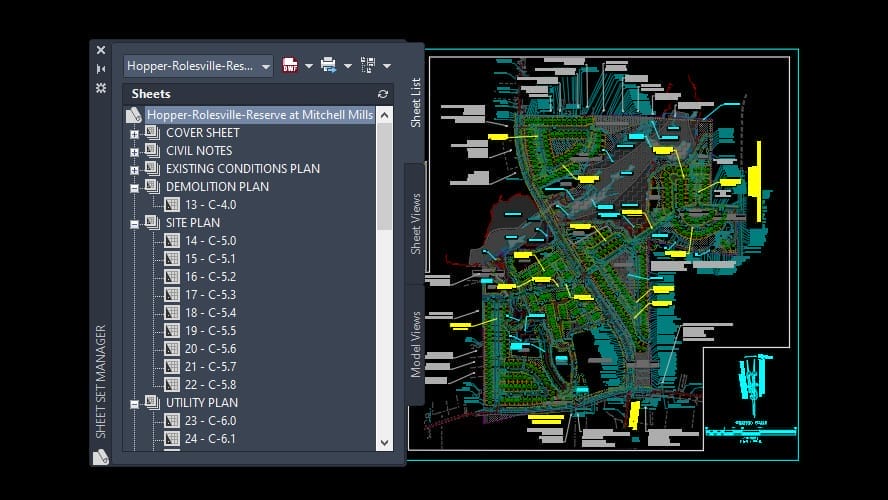
Task: Collapse the UTILITY PLAN subset
Action: click(x=134, y=404)
